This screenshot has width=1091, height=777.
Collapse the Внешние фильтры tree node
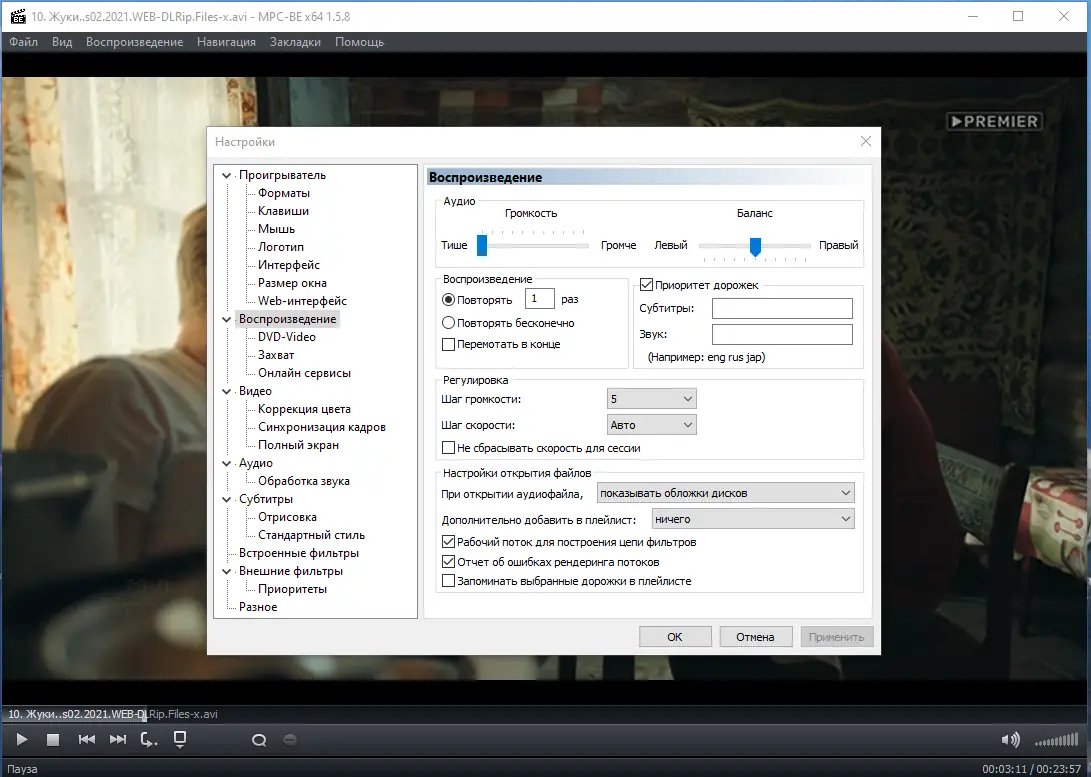point(226,571)
